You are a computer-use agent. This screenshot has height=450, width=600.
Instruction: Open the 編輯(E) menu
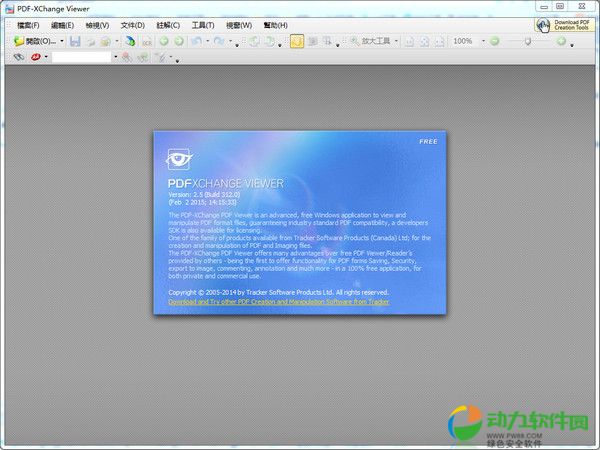pos(63,24)
